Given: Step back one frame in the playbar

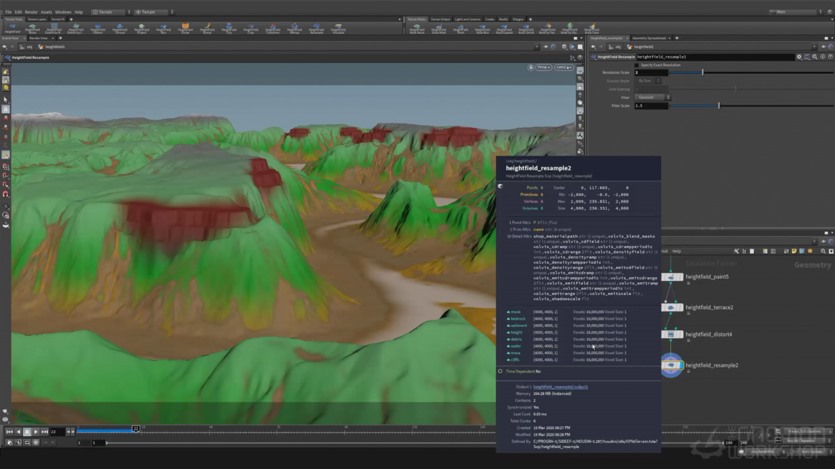Looking at the screenshot, I should 70,432.
